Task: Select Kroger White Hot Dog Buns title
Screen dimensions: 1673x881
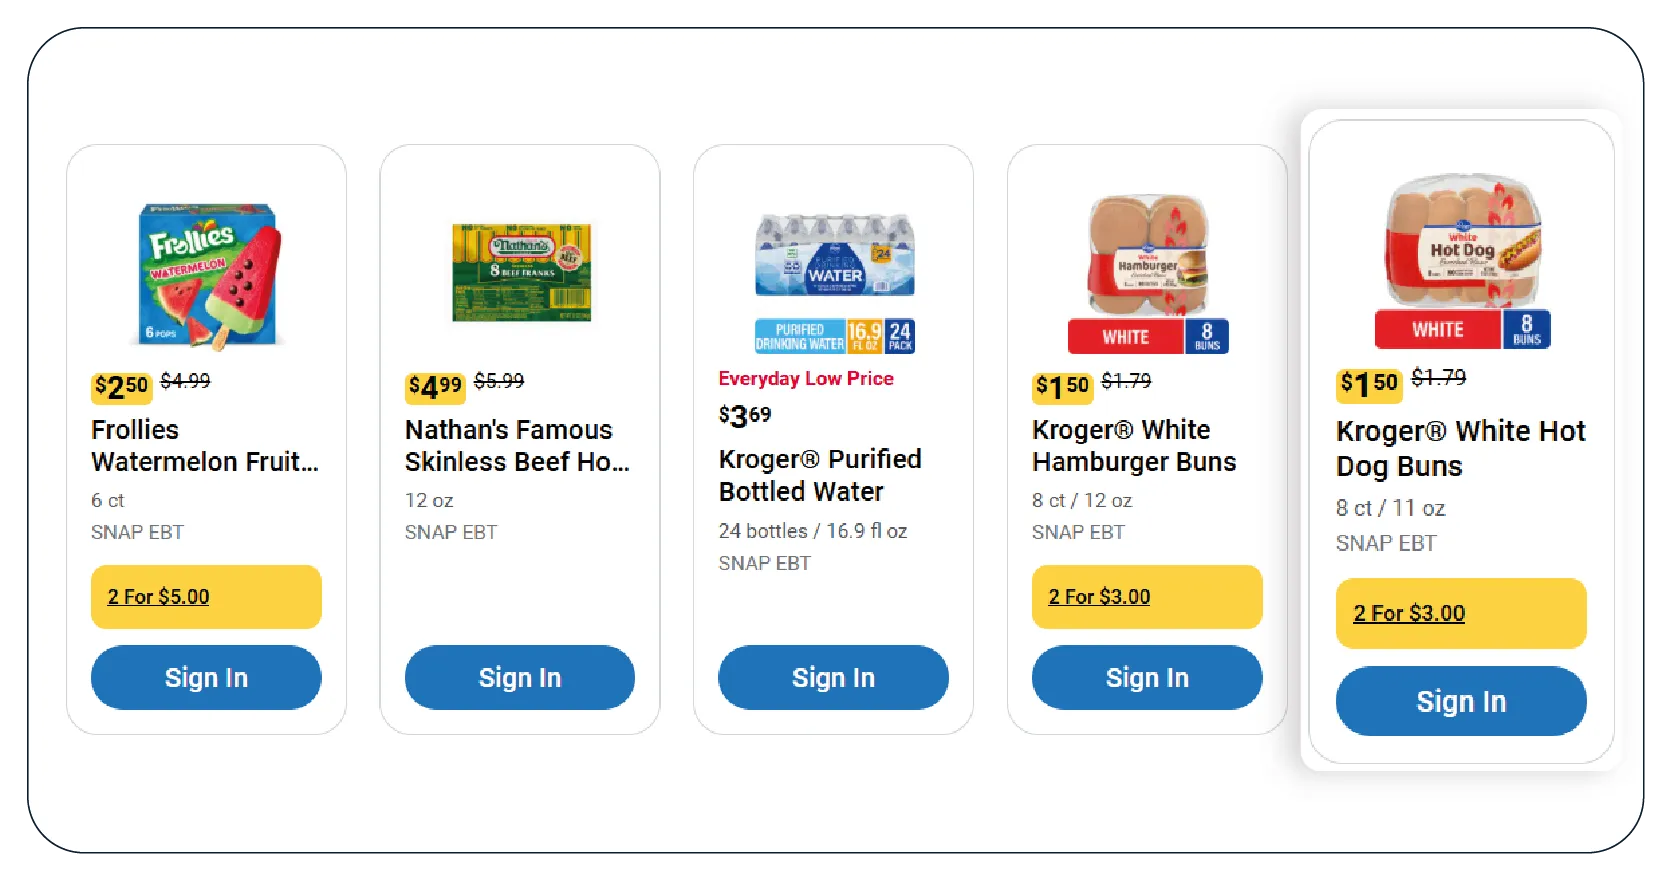Action: 1460,449
